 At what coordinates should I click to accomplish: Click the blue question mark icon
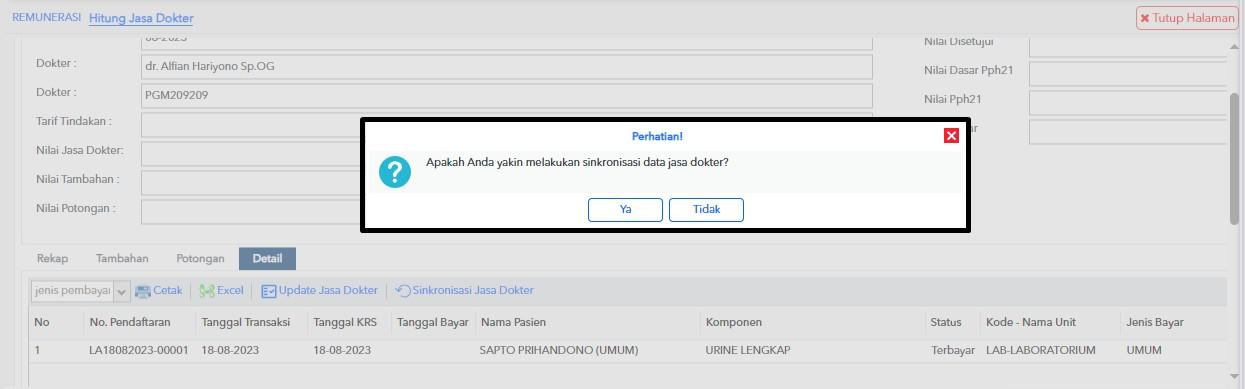[x=395, y=172]
